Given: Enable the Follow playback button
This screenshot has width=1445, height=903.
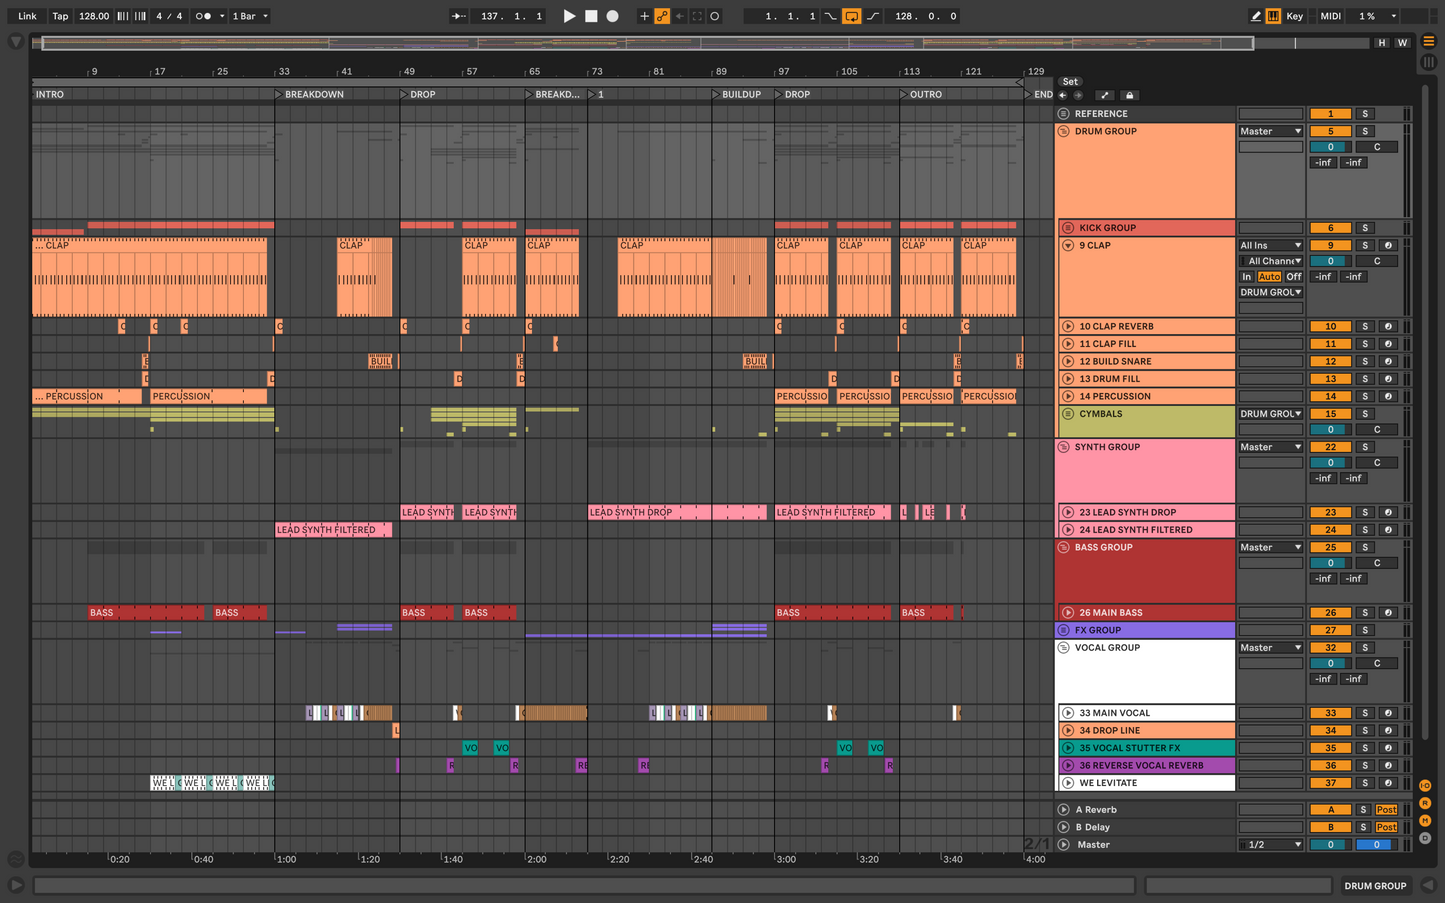Looking at the screenshot, I should [x=458, y=16].
